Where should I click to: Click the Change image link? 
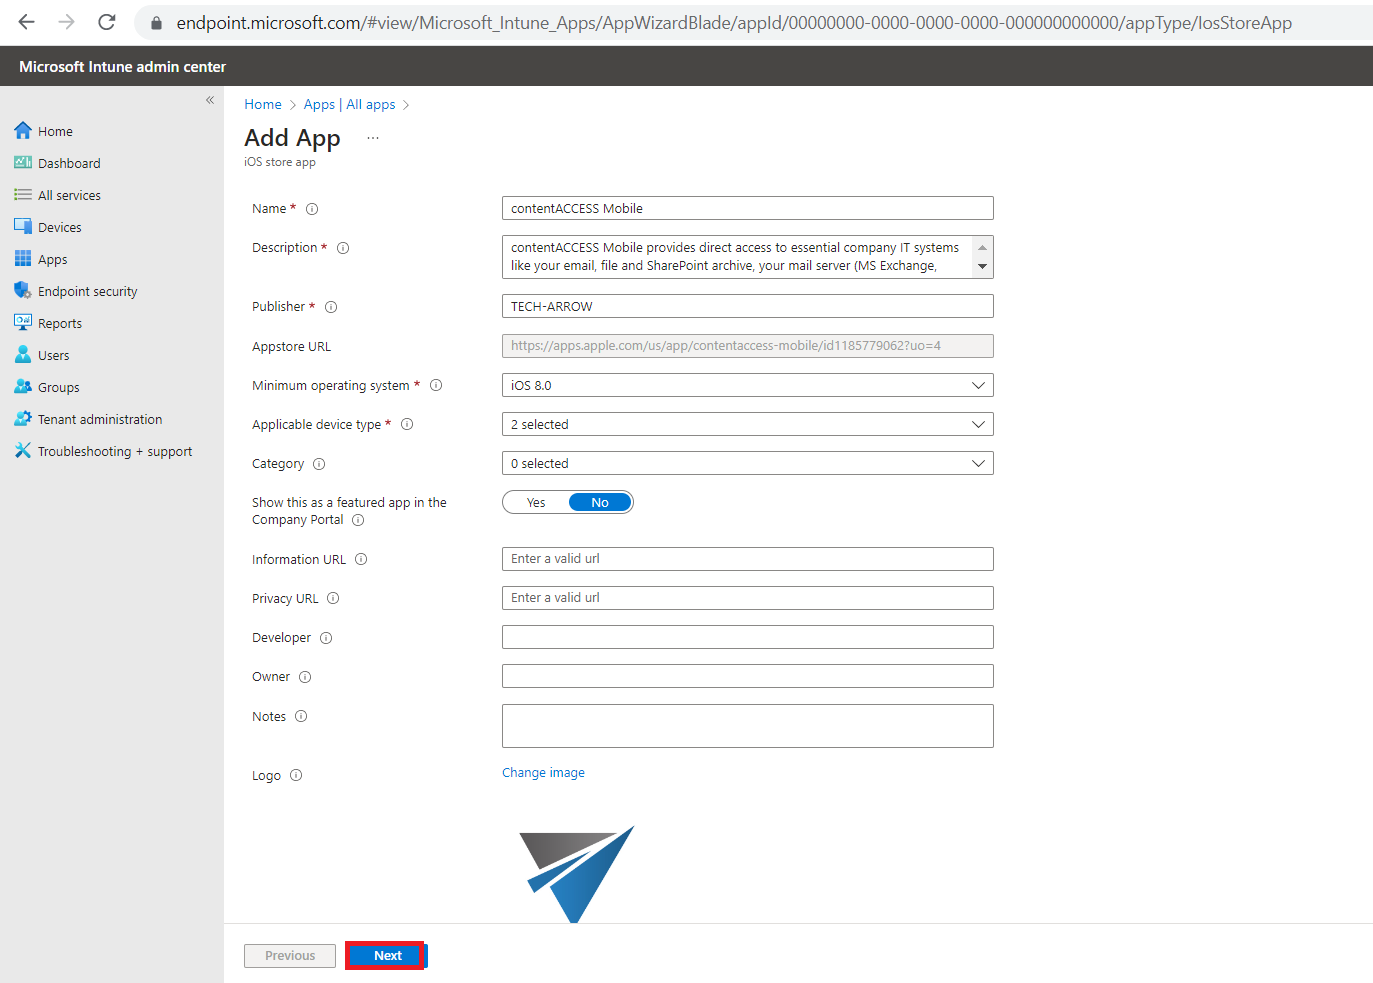(x=543, y=773)
